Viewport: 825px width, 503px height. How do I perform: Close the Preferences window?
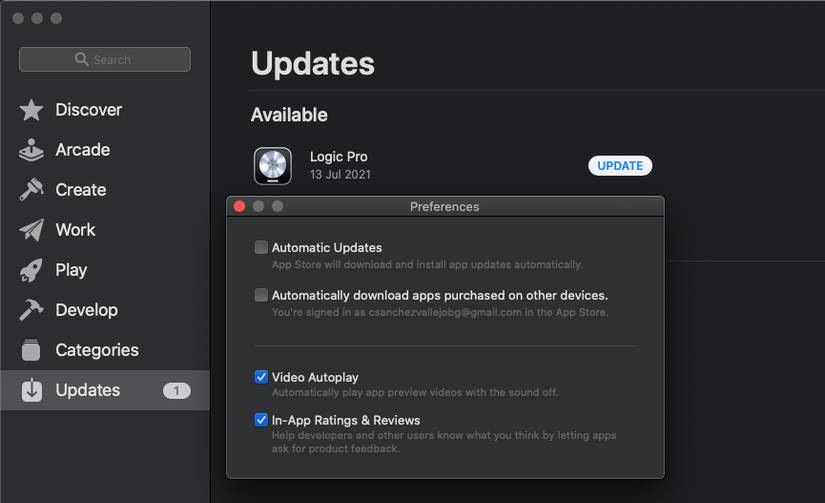tap(239, 206)
